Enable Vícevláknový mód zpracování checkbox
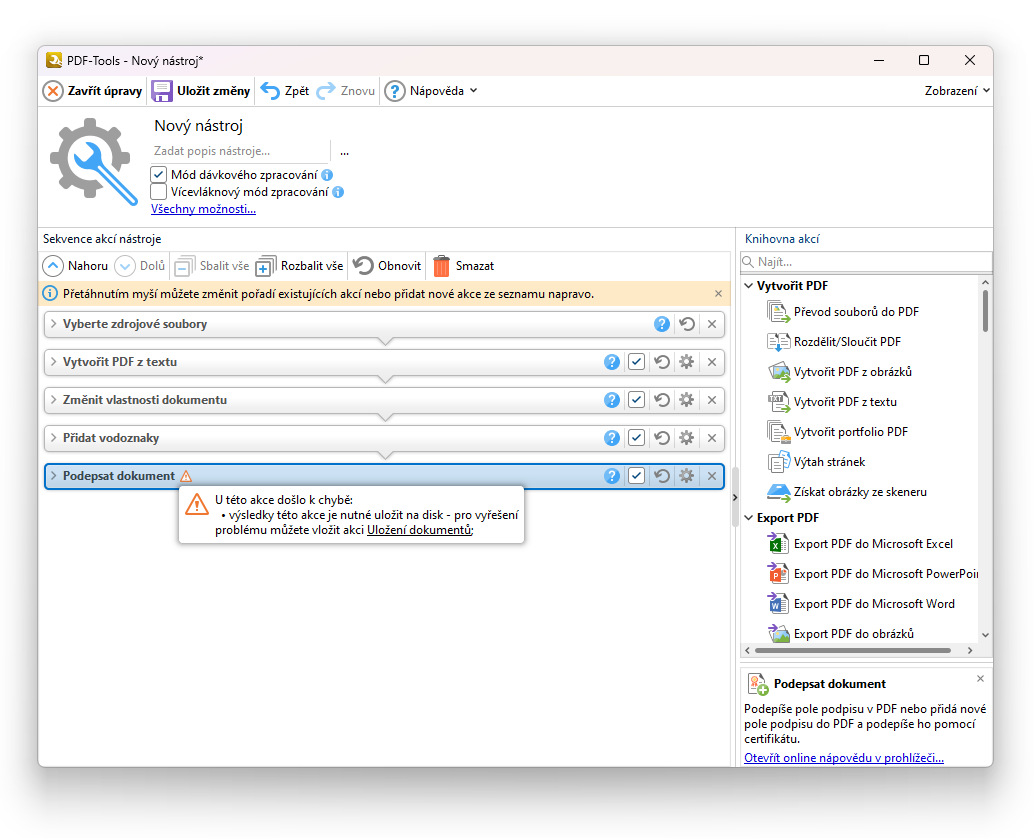The height and width of the screenshot is (838, 1034). [158, 192]
